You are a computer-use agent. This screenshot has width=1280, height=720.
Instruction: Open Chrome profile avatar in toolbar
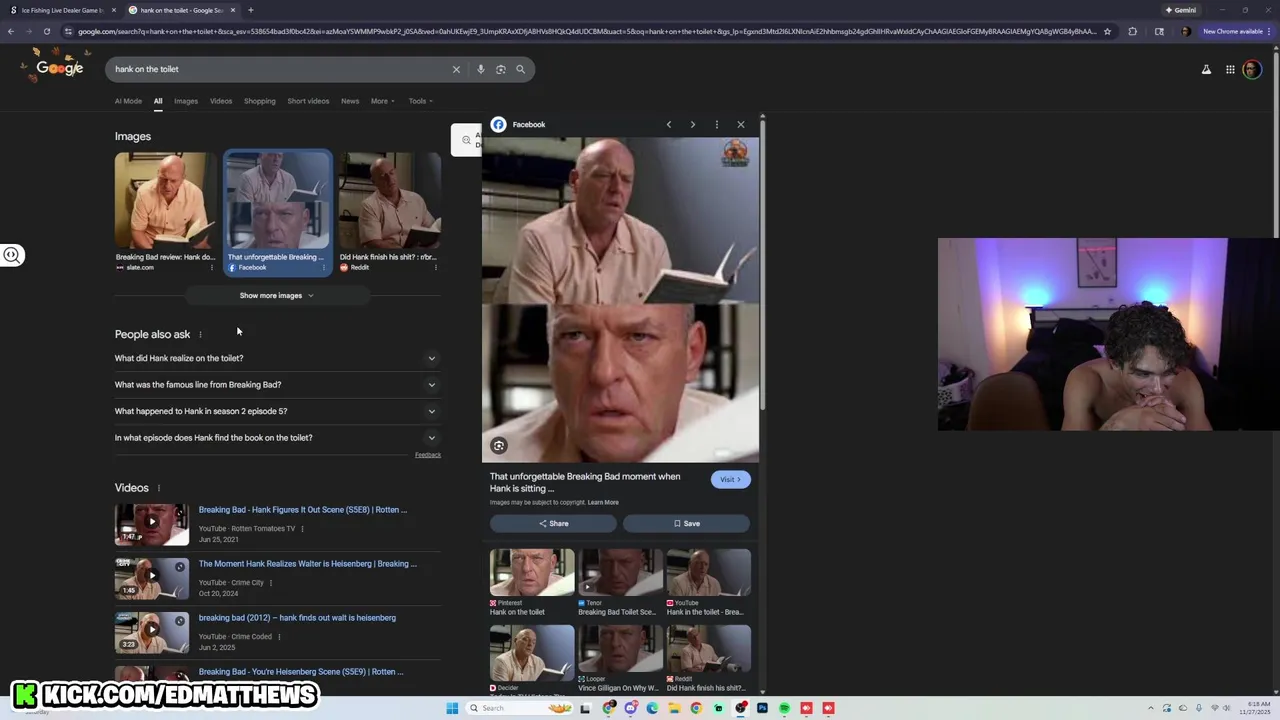point(1186,31)
